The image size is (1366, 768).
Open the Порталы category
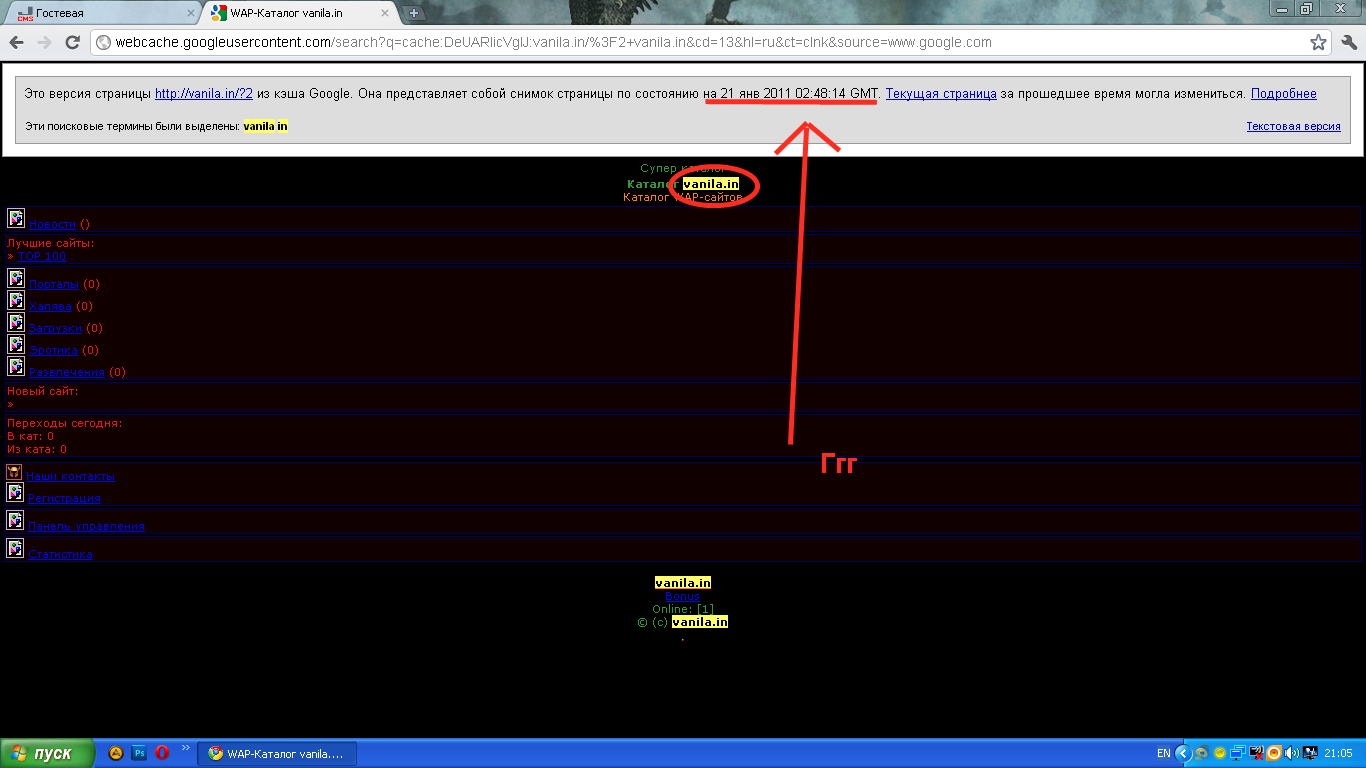pos(54,284)
